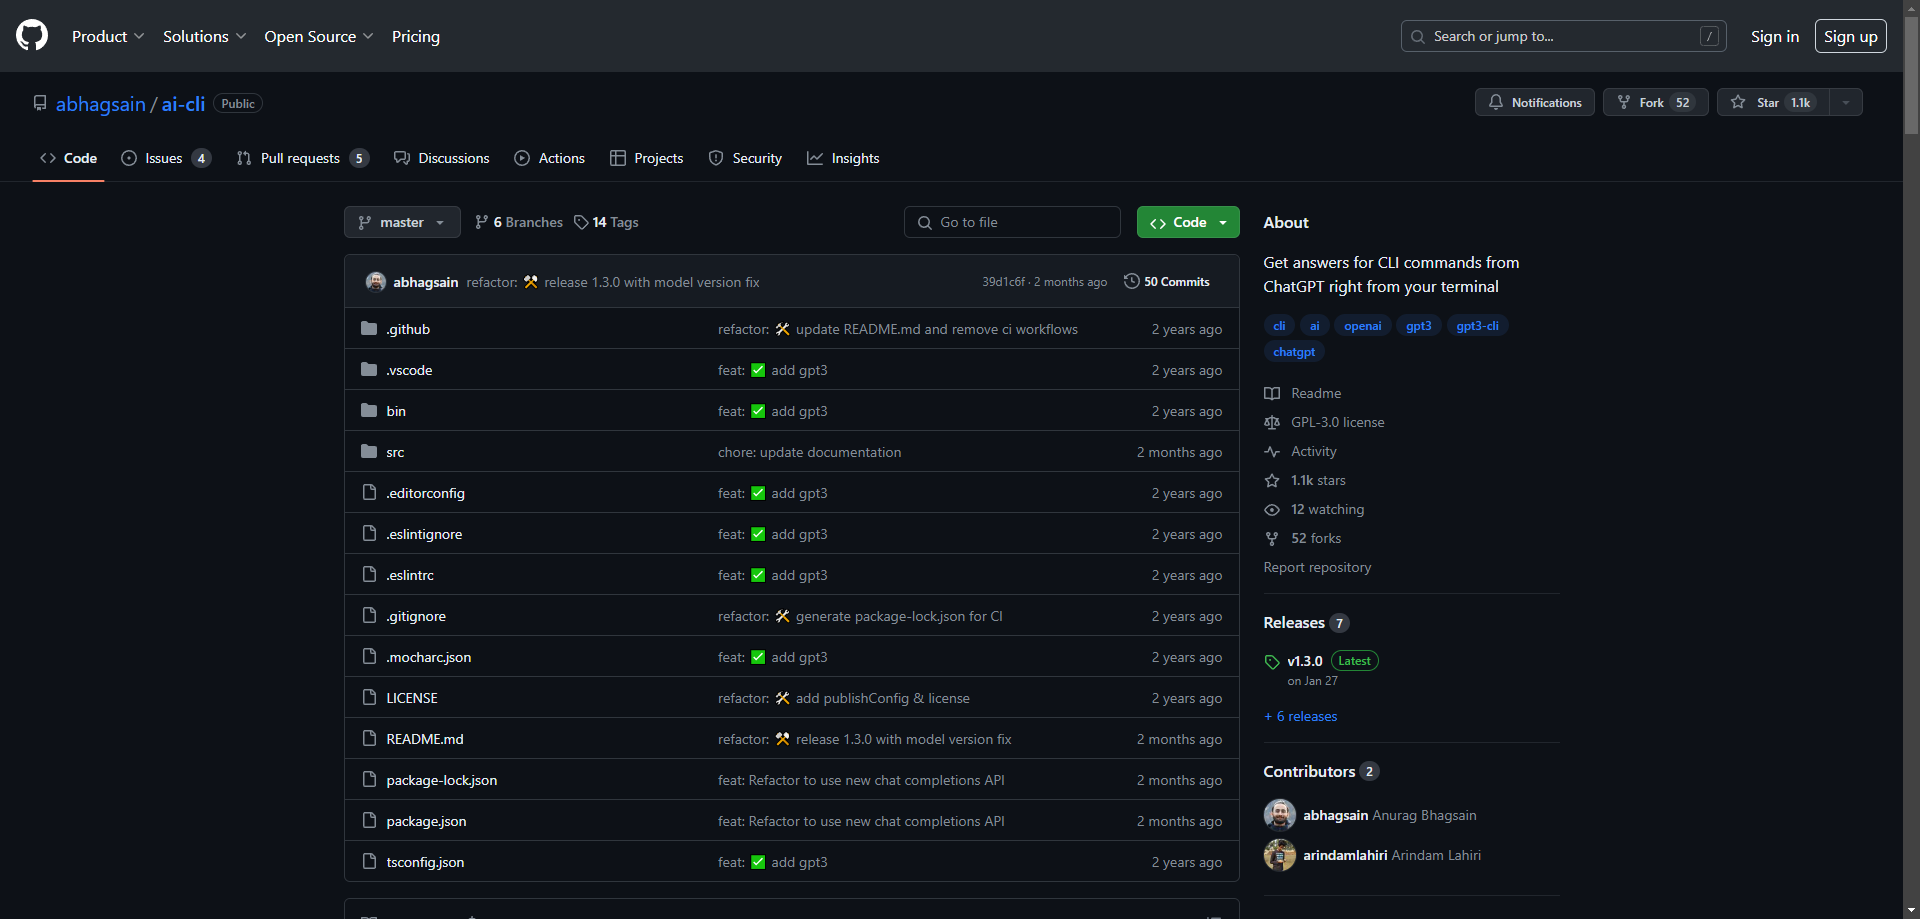Viewport: 1920px width, 919px height.
Task: Click the Go to file input
Action: [1012, 222]
